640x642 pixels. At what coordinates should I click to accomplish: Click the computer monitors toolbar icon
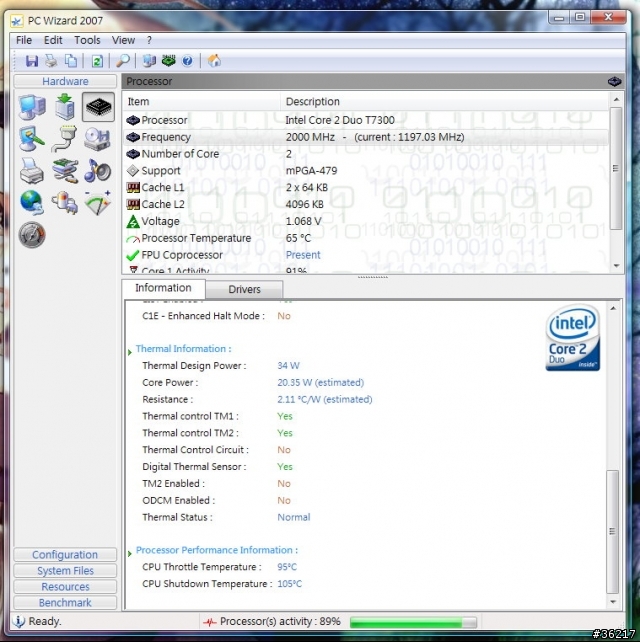[149, 61]
